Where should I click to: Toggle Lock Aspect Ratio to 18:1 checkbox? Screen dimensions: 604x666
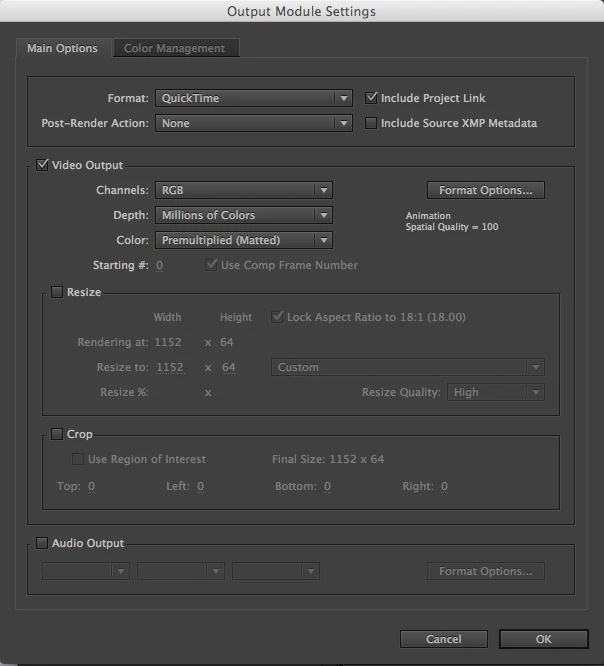tap(277, 317)
